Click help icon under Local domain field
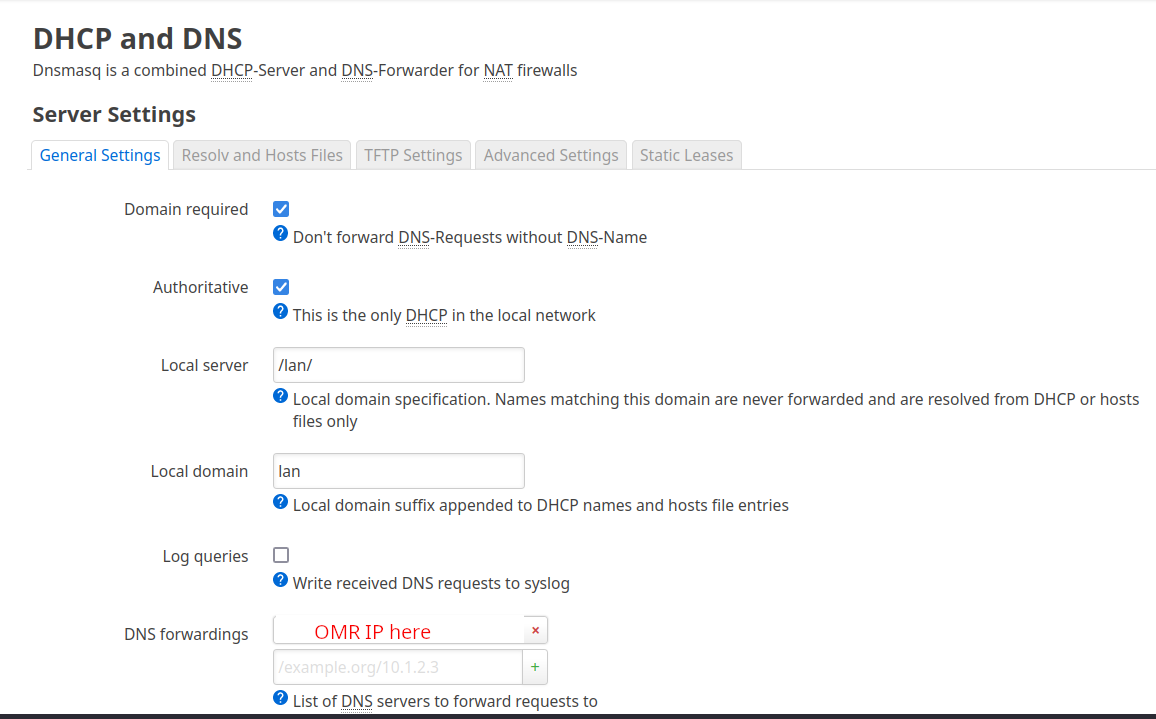This screenshot has height=719, width=1156. point(280,502)
